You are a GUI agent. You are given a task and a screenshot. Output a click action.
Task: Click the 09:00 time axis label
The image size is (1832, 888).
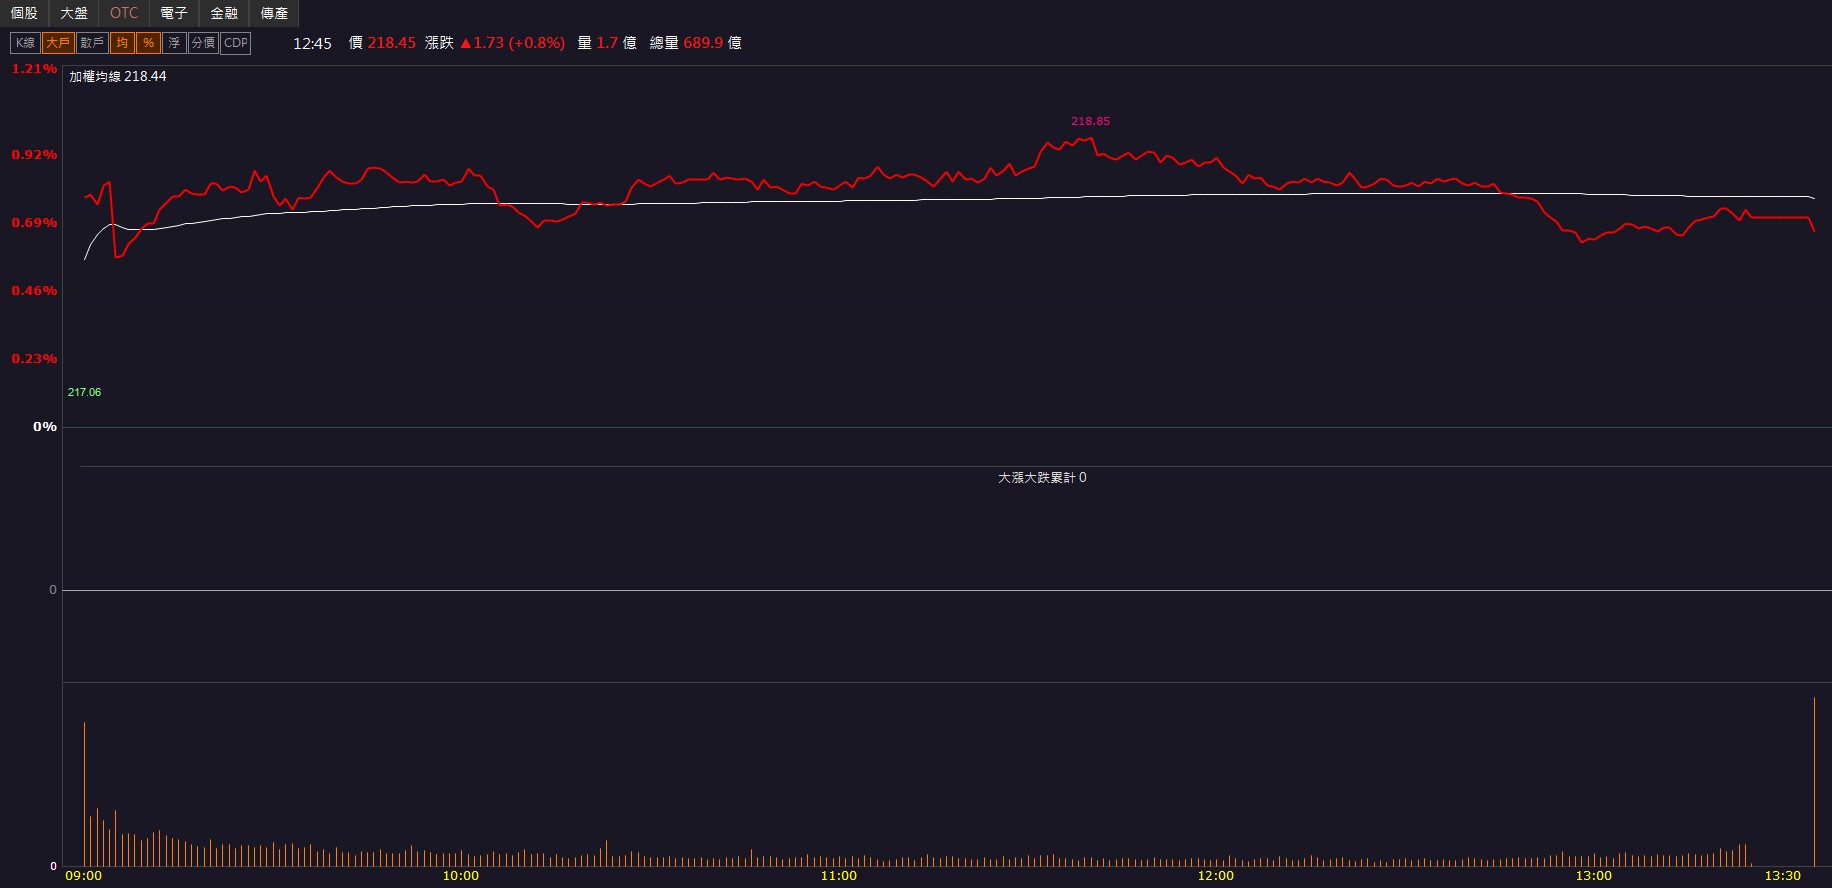coord(83,876)
